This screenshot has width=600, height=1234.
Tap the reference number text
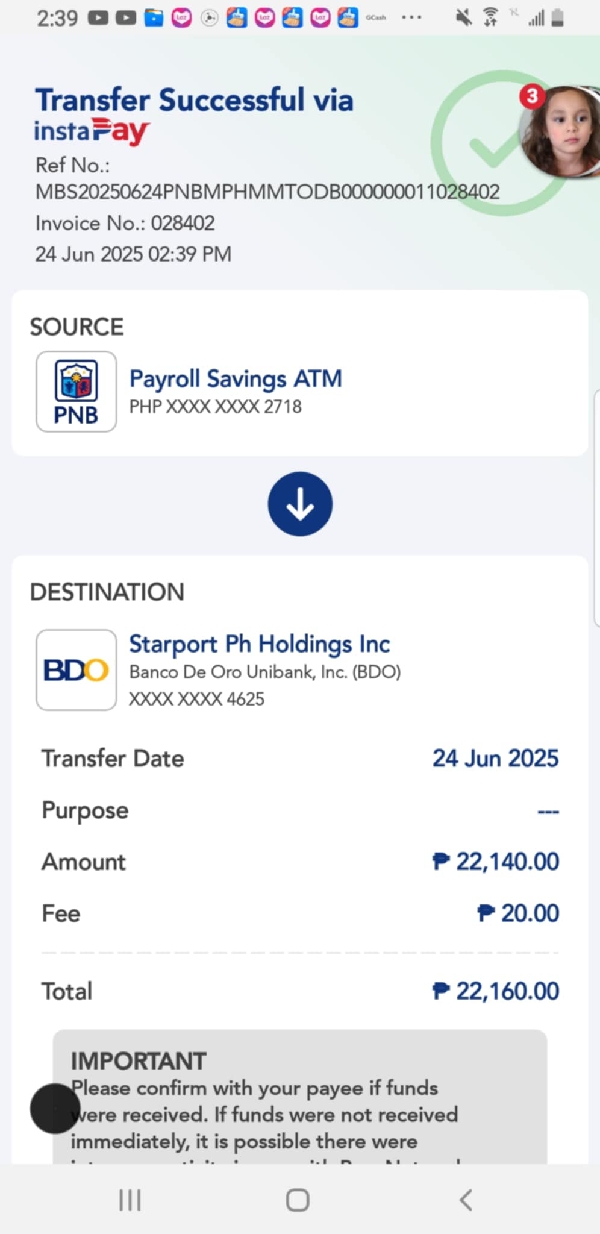(267, 191)
